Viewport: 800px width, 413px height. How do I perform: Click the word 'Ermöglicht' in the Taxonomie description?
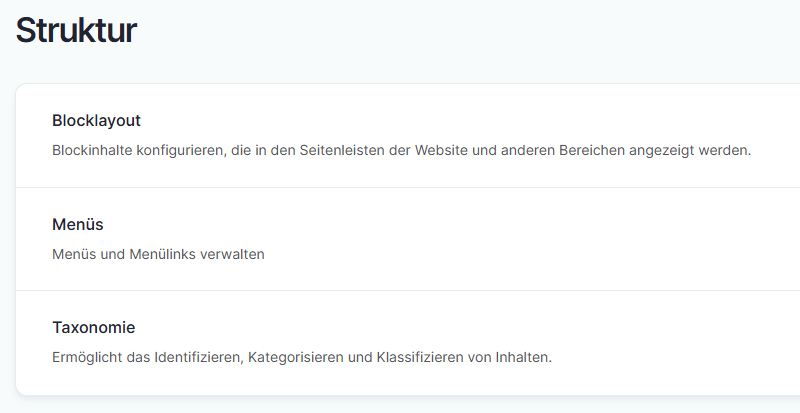coord(88,357)
